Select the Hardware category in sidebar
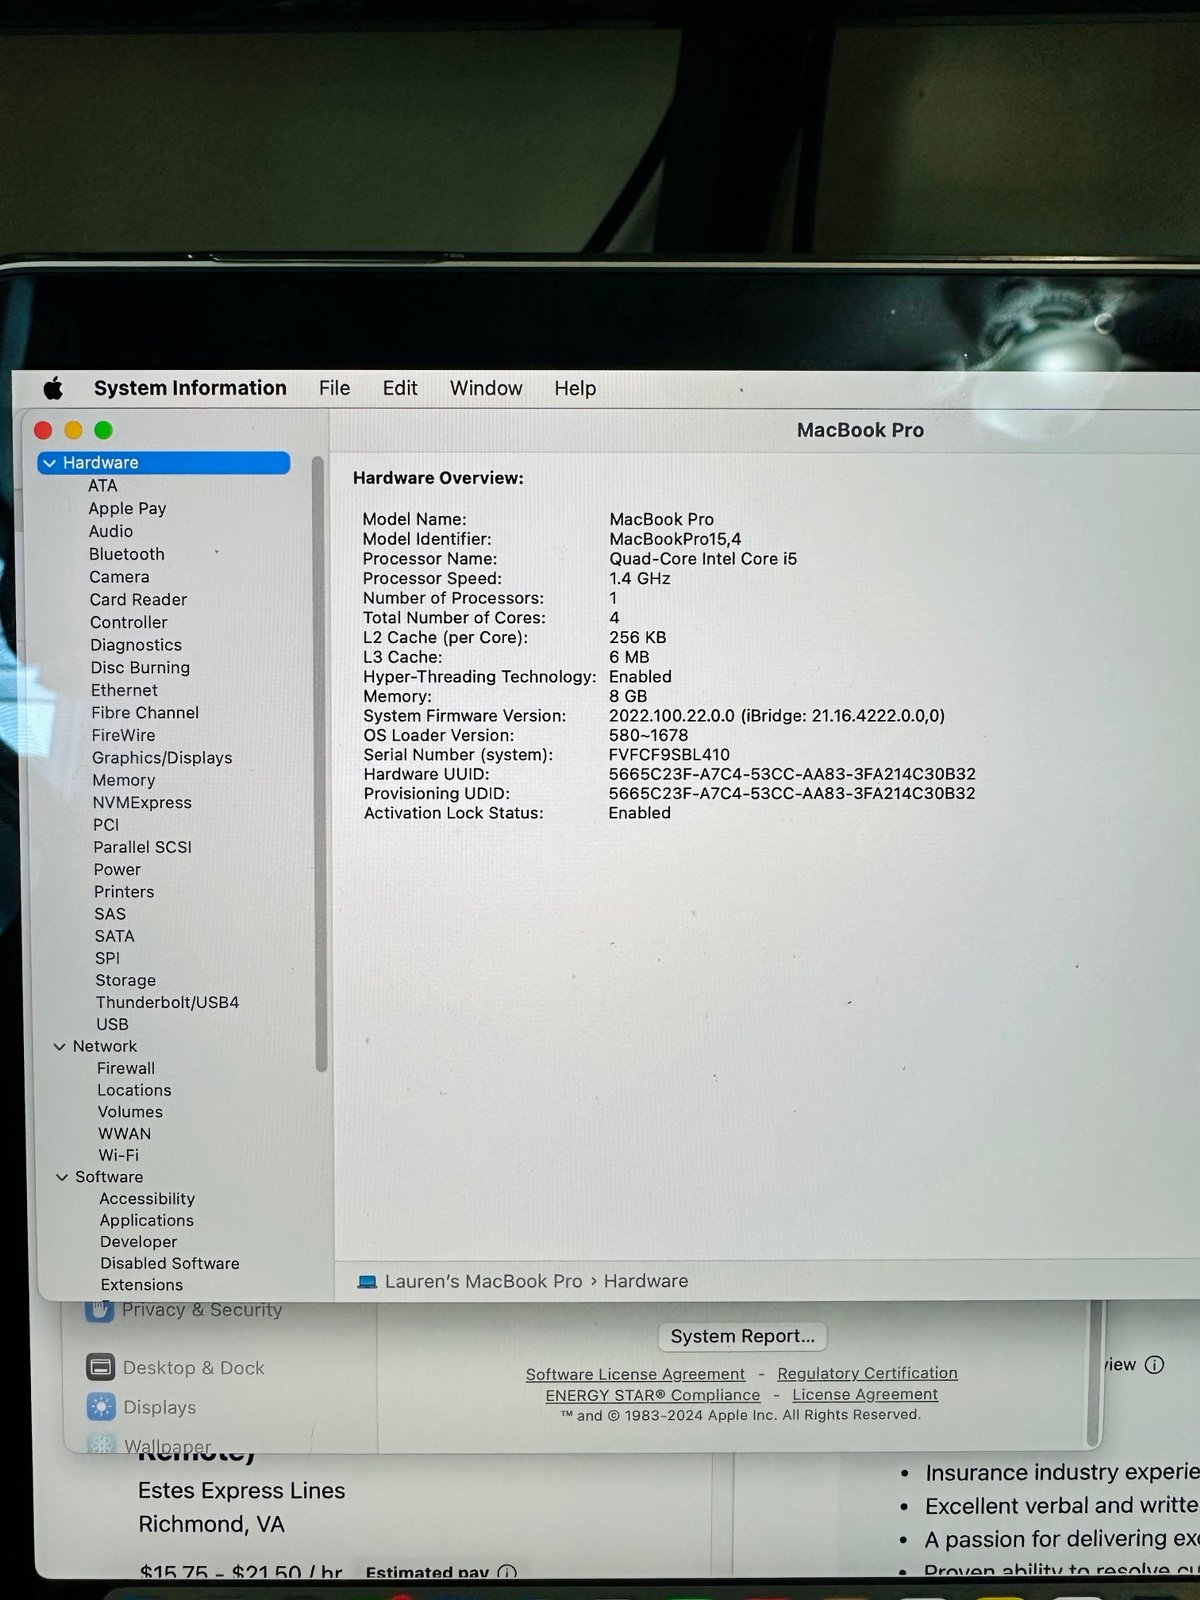Image resolution: width=1200 pixels, height=1600 pixels. tap(164, 463)
